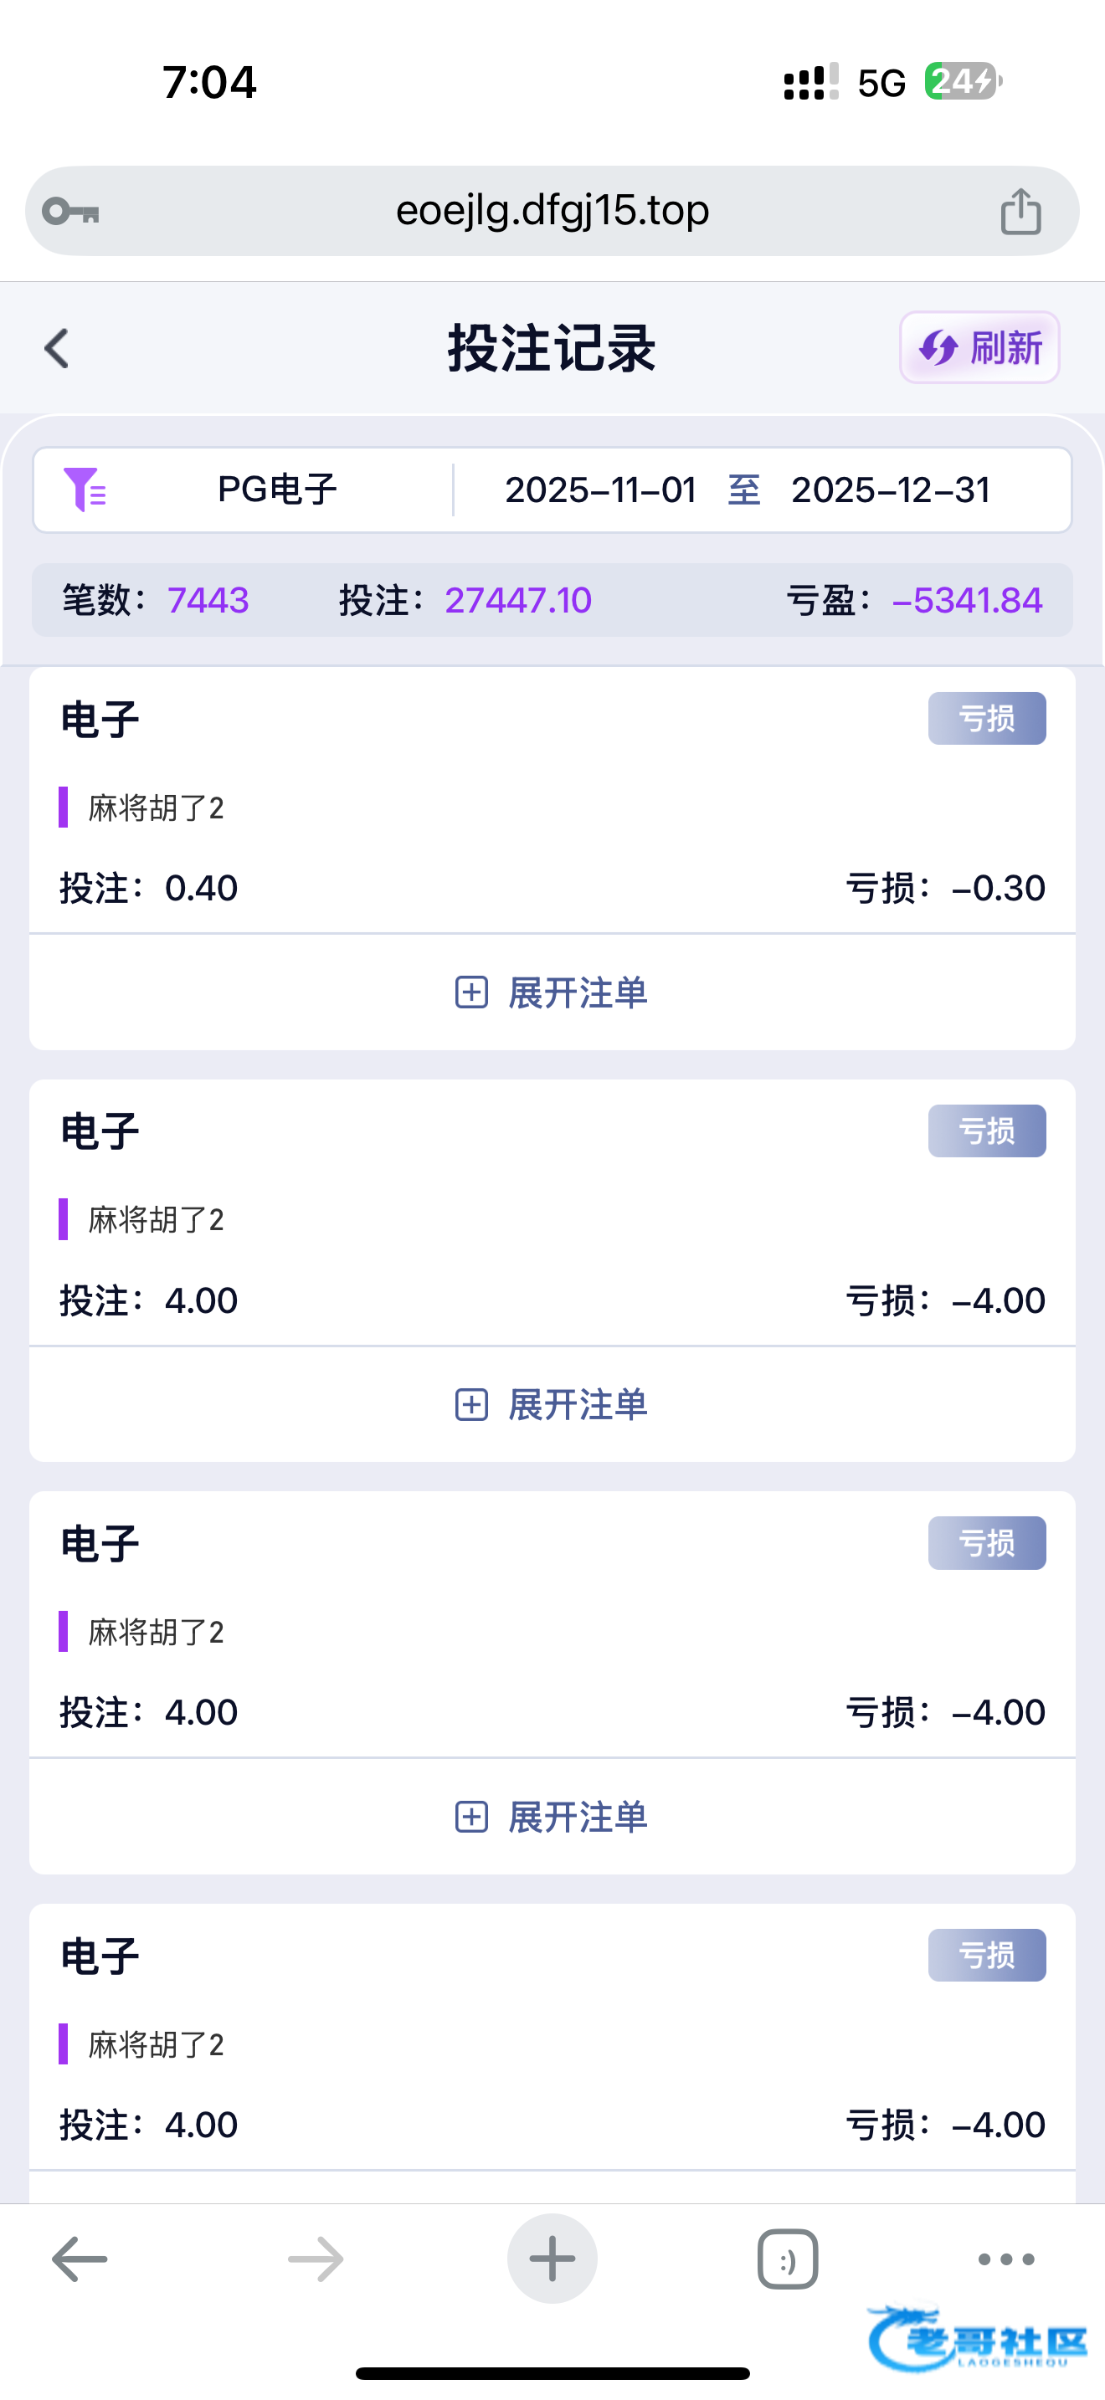1105x2400 pixels.
Task: Tap the 麻将胡了2 game name in first card
Action: (156, 808)
